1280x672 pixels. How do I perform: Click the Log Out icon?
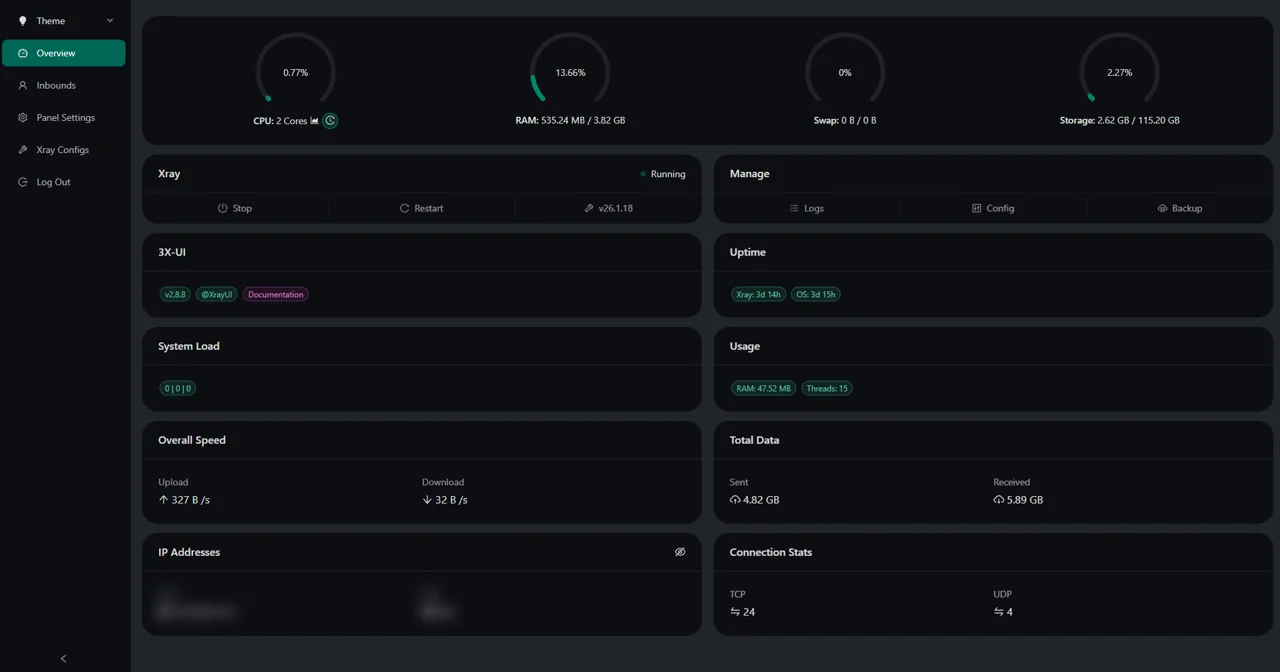click(x=23, y=182)
